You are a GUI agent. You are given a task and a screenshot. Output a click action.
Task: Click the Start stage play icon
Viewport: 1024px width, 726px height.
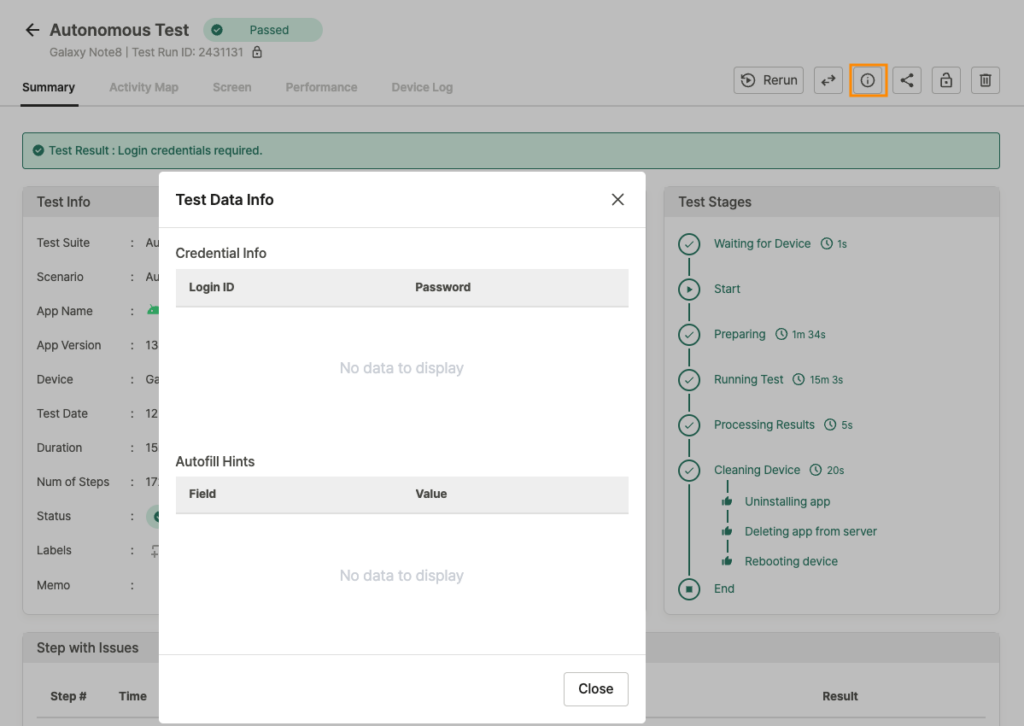(689, 289)
